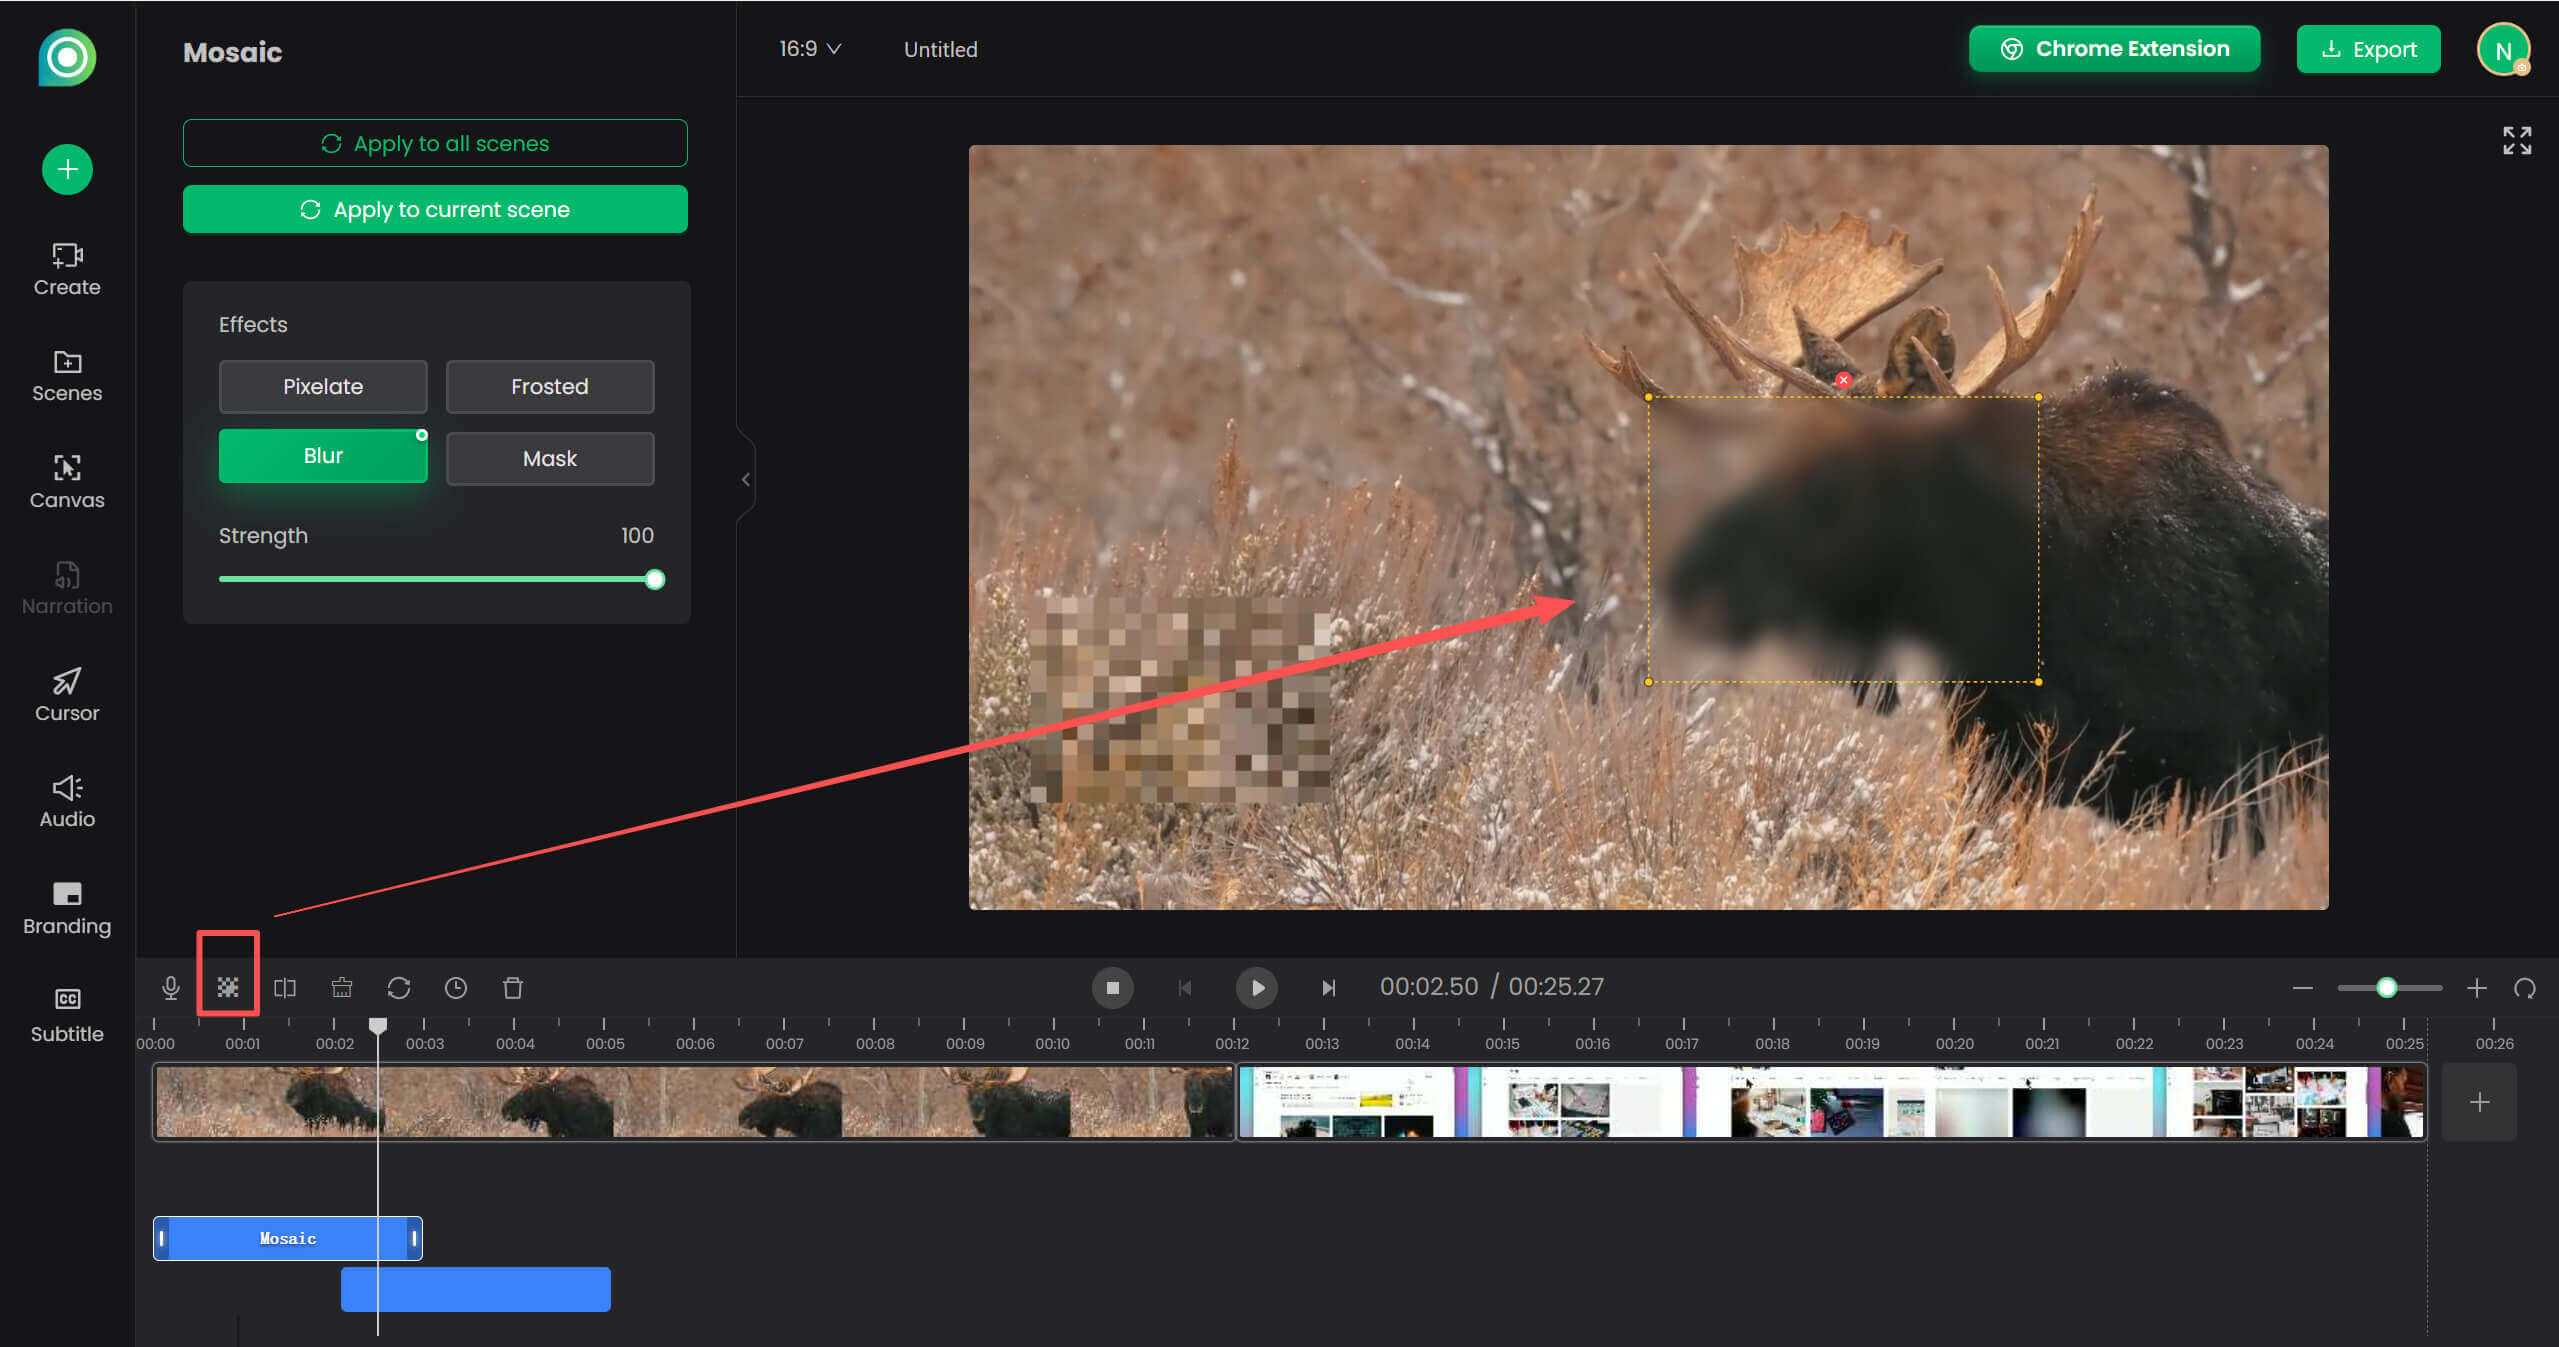
Task: Activate the Frosted effect
Action: 549,386
